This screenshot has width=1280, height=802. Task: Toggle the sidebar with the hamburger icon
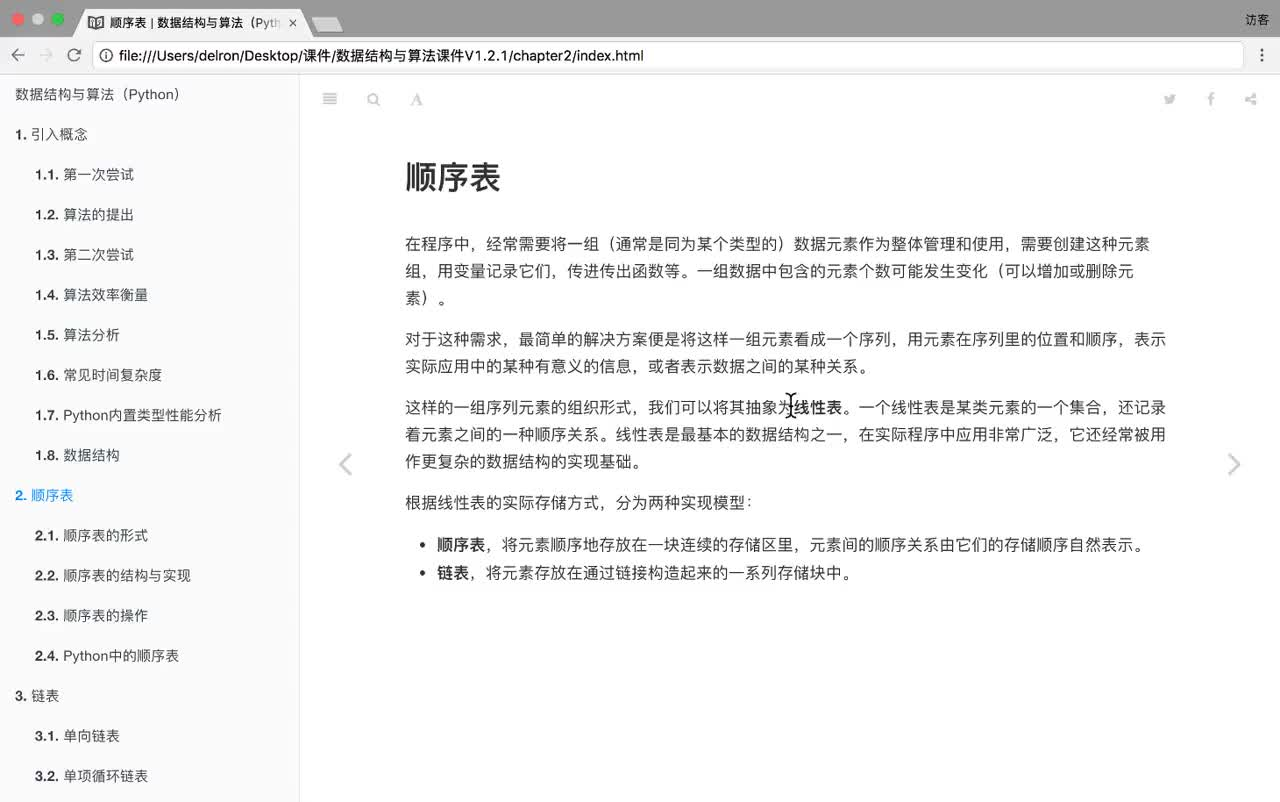point(330,99)
